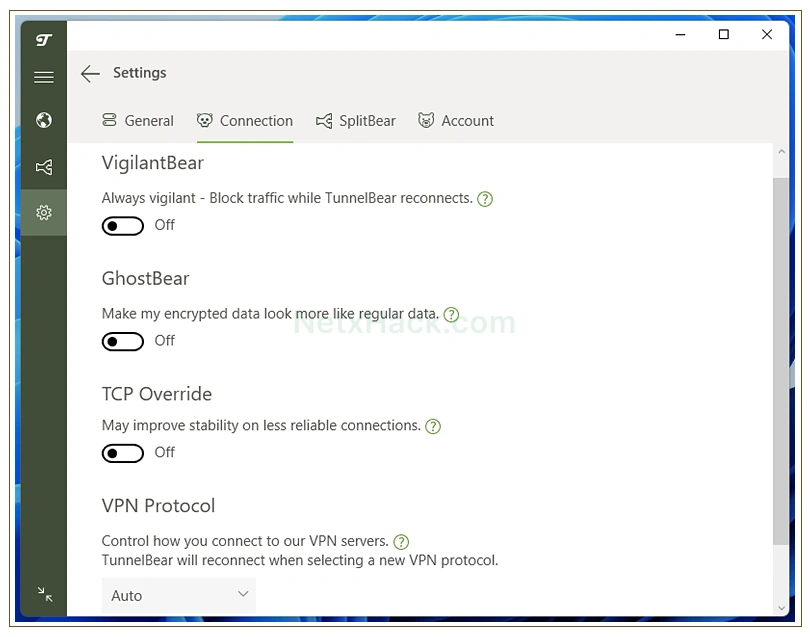The width and height of the screenshot is (810, 637).
Task: Click the VigilantBear heading
Action: (x=153, y=163)
